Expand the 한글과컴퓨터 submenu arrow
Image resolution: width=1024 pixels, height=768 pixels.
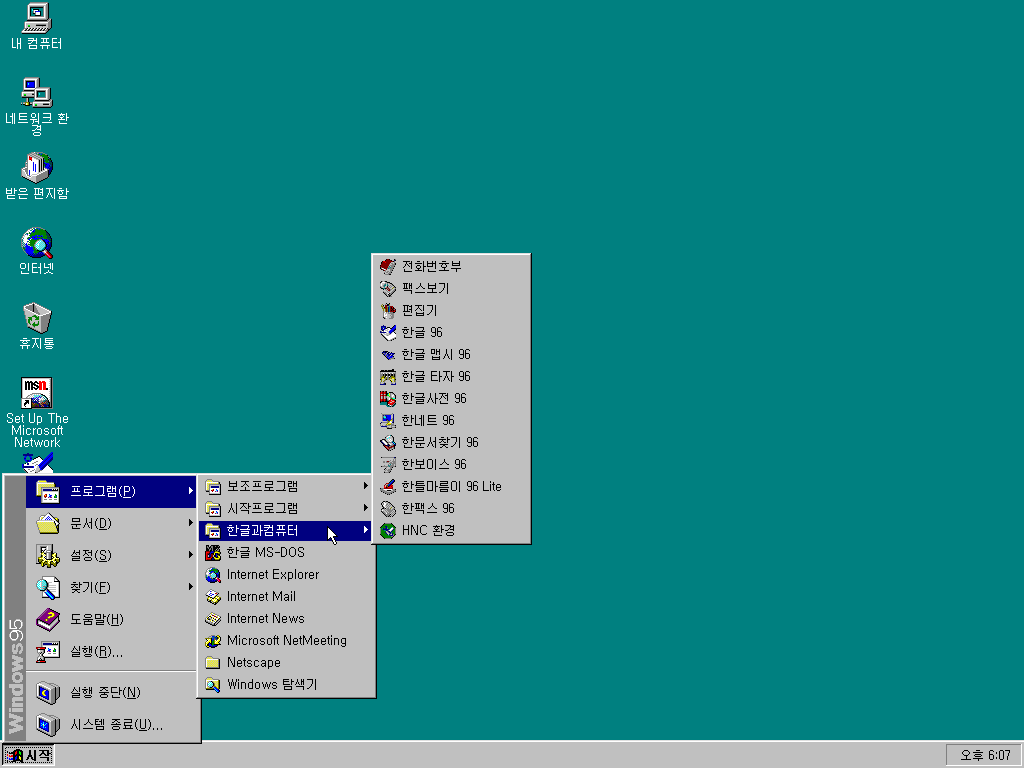(366, 530)
